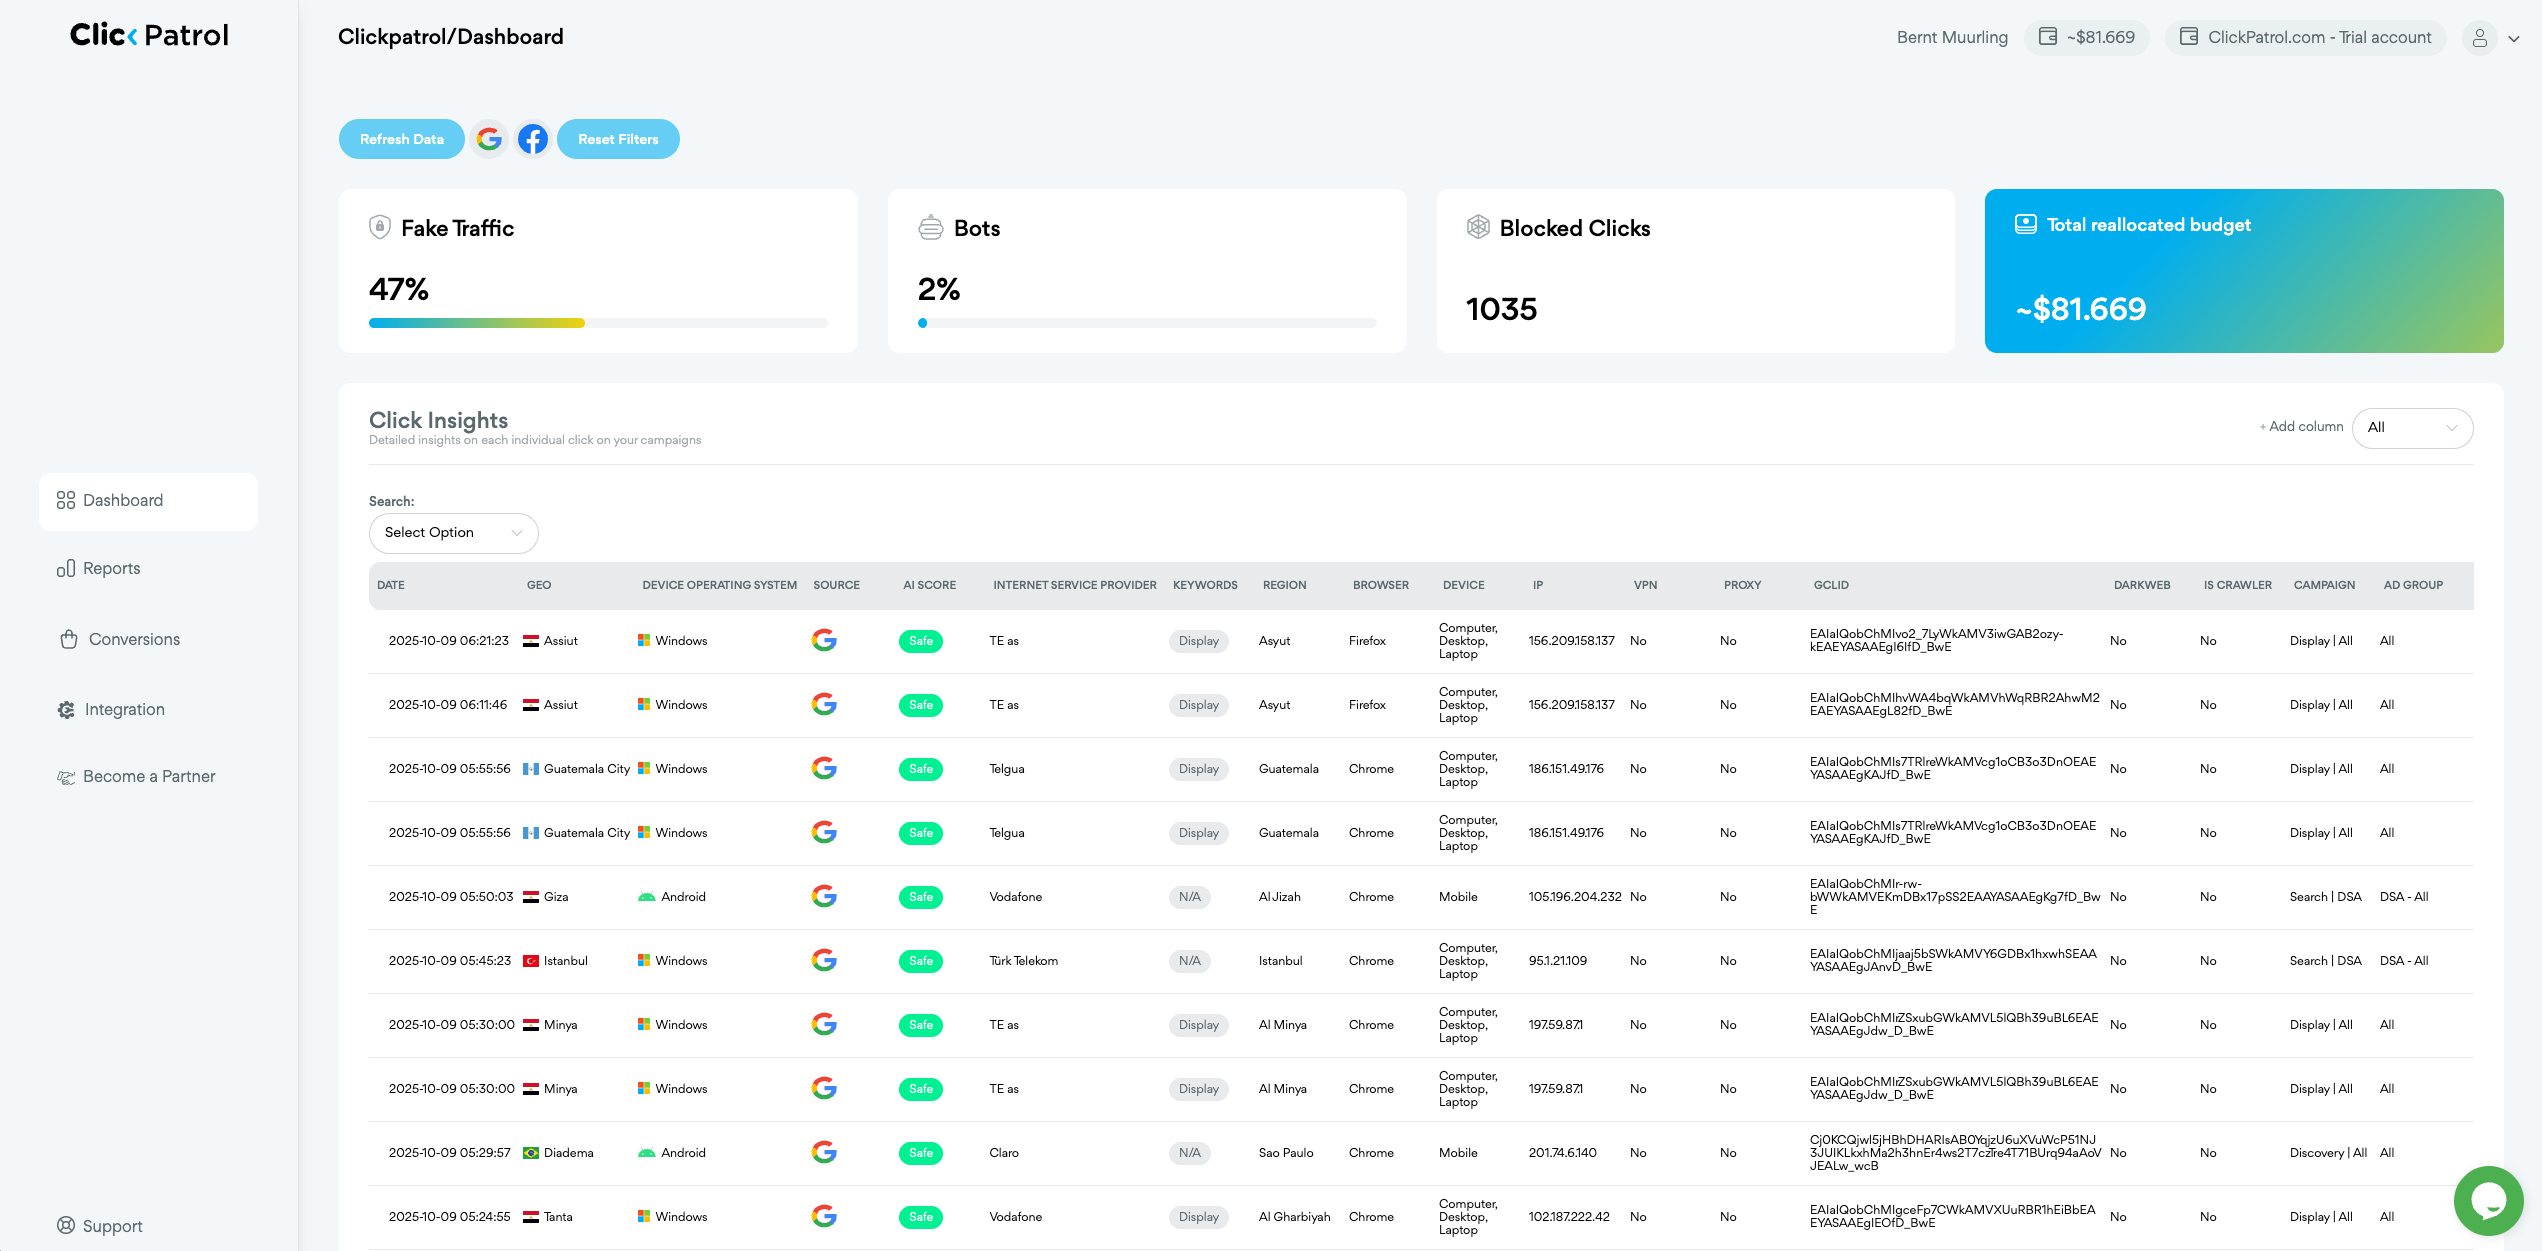Screen dimensions: 2542x1251
Task: Click the Fake Traffic shield icon
Action: 379,227
